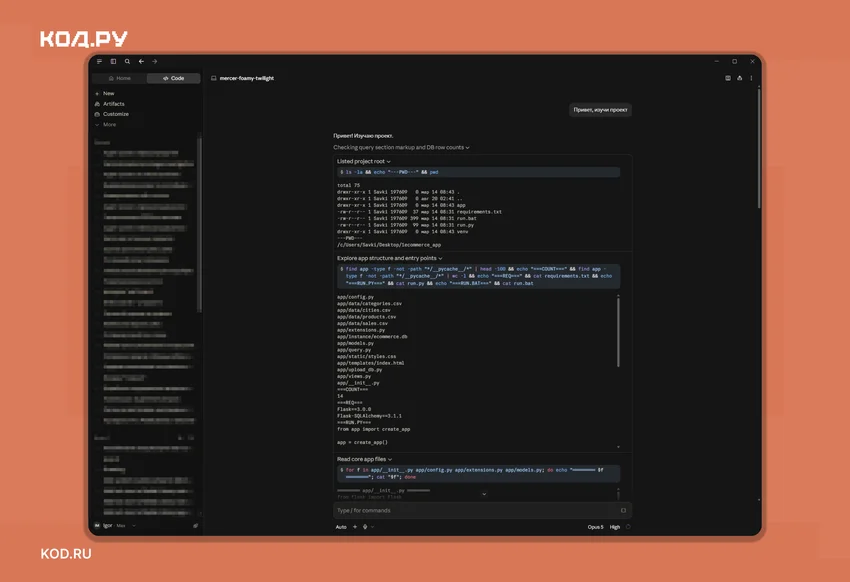Select 'app/views.py' in the output
Image resolution: width=850 pixels, height=582 pixels.
[x=354, y=376]
